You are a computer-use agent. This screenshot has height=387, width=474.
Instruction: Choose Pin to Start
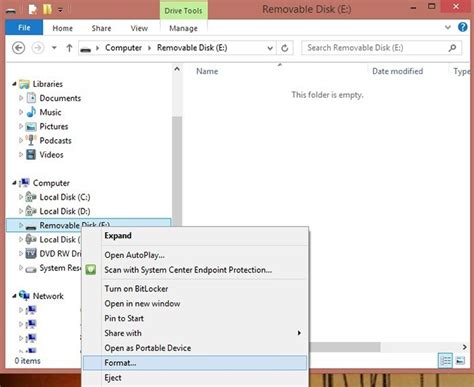pos(195,318)
